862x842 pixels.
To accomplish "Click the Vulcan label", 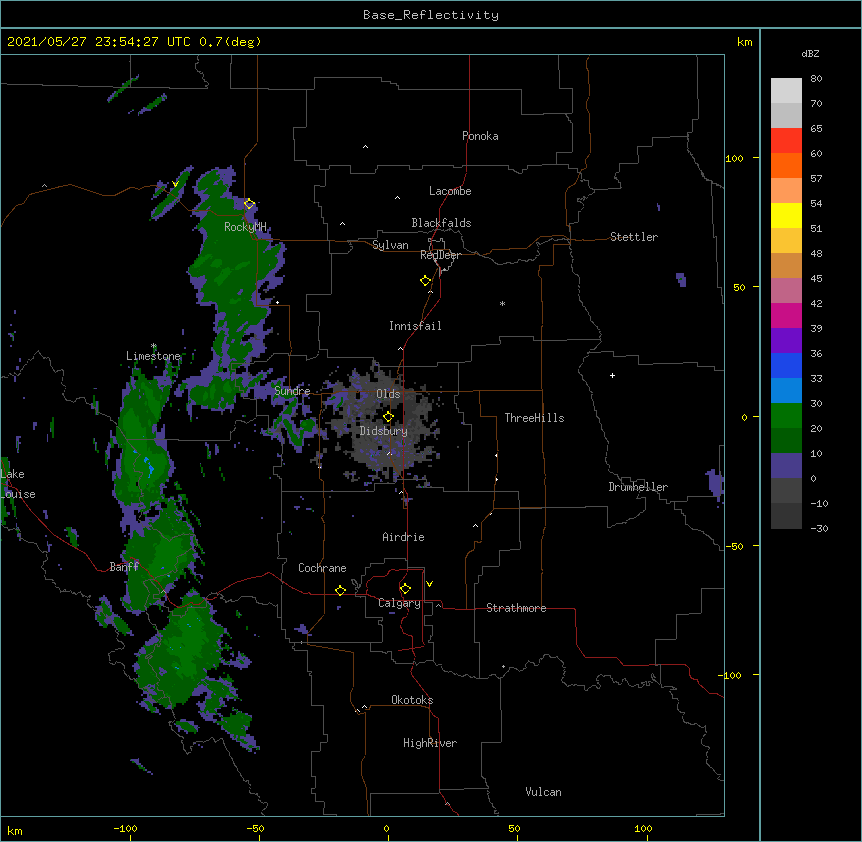I will tap(543, 792).
